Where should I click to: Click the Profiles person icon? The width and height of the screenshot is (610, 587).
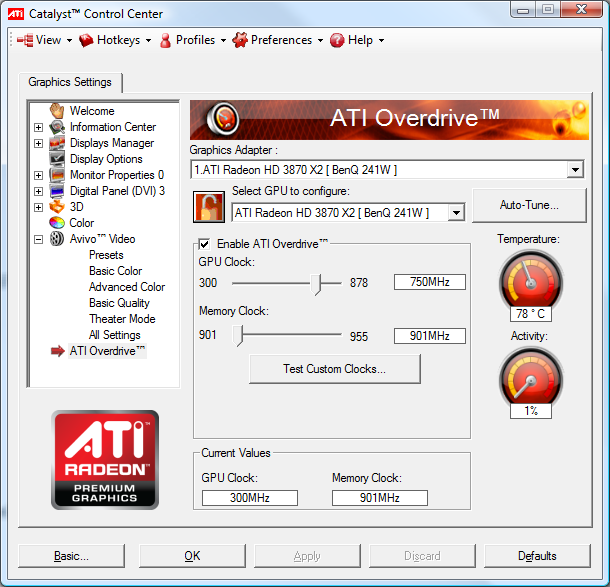tap(165, 40)
